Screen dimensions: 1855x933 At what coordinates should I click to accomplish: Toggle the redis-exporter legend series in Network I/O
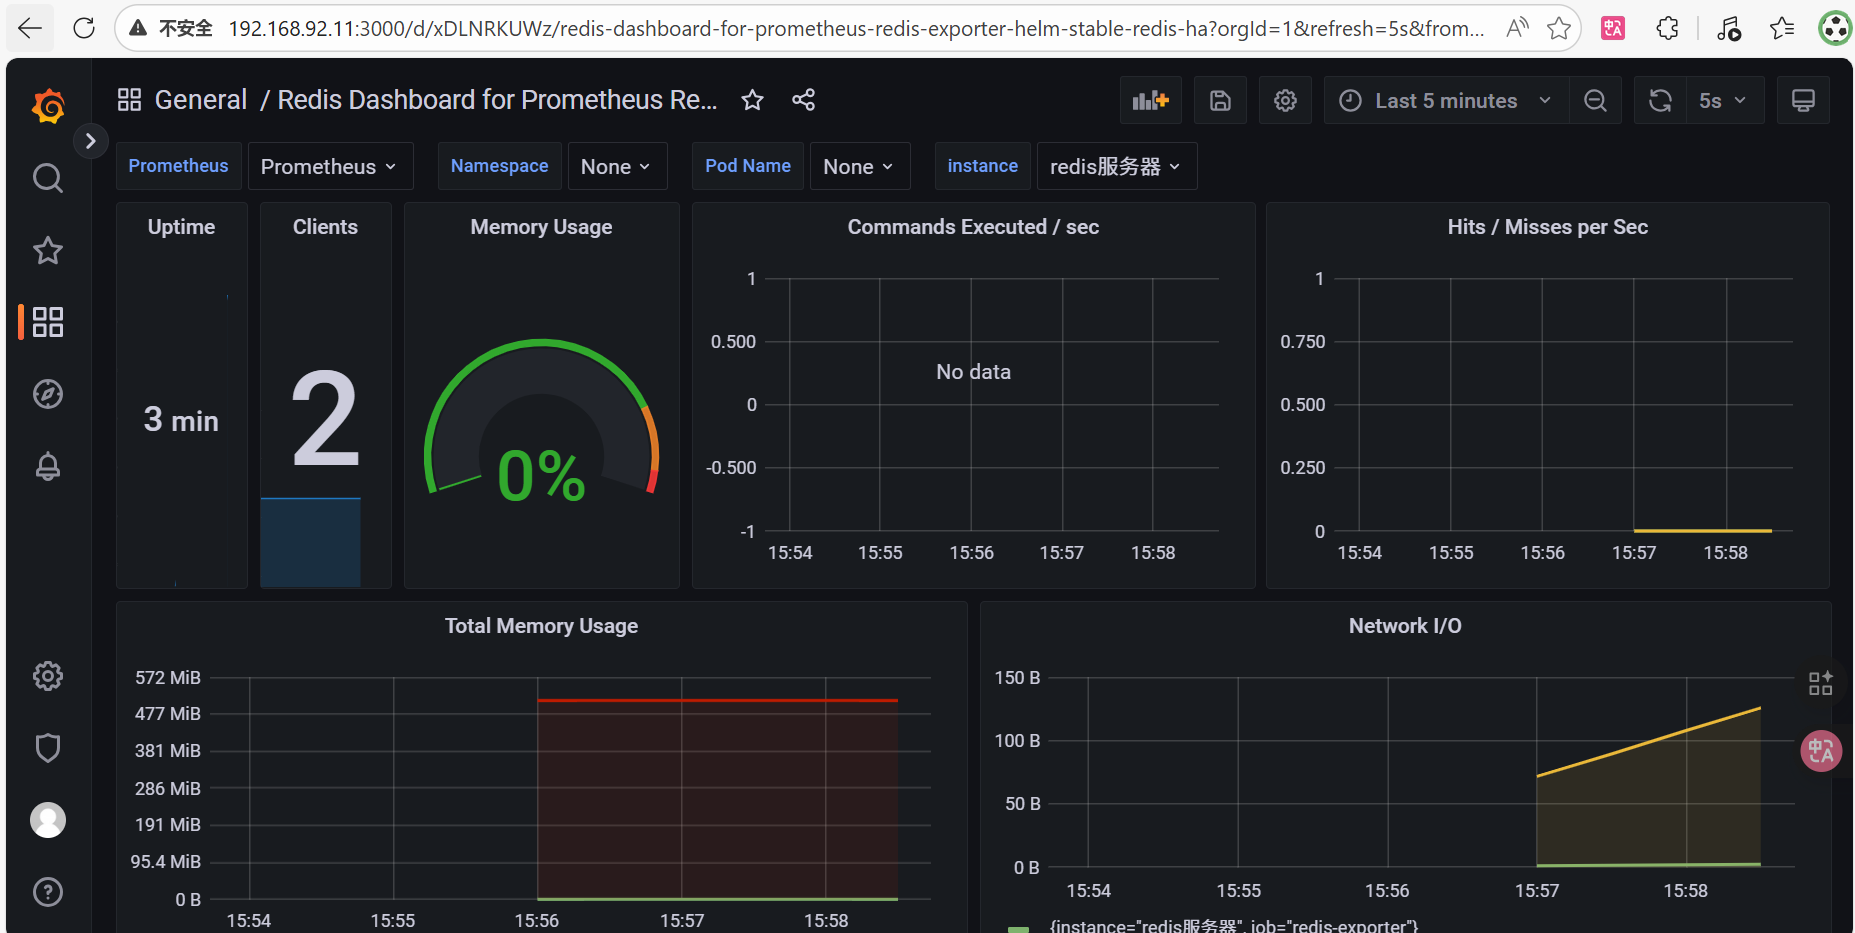click(1233, 926)
